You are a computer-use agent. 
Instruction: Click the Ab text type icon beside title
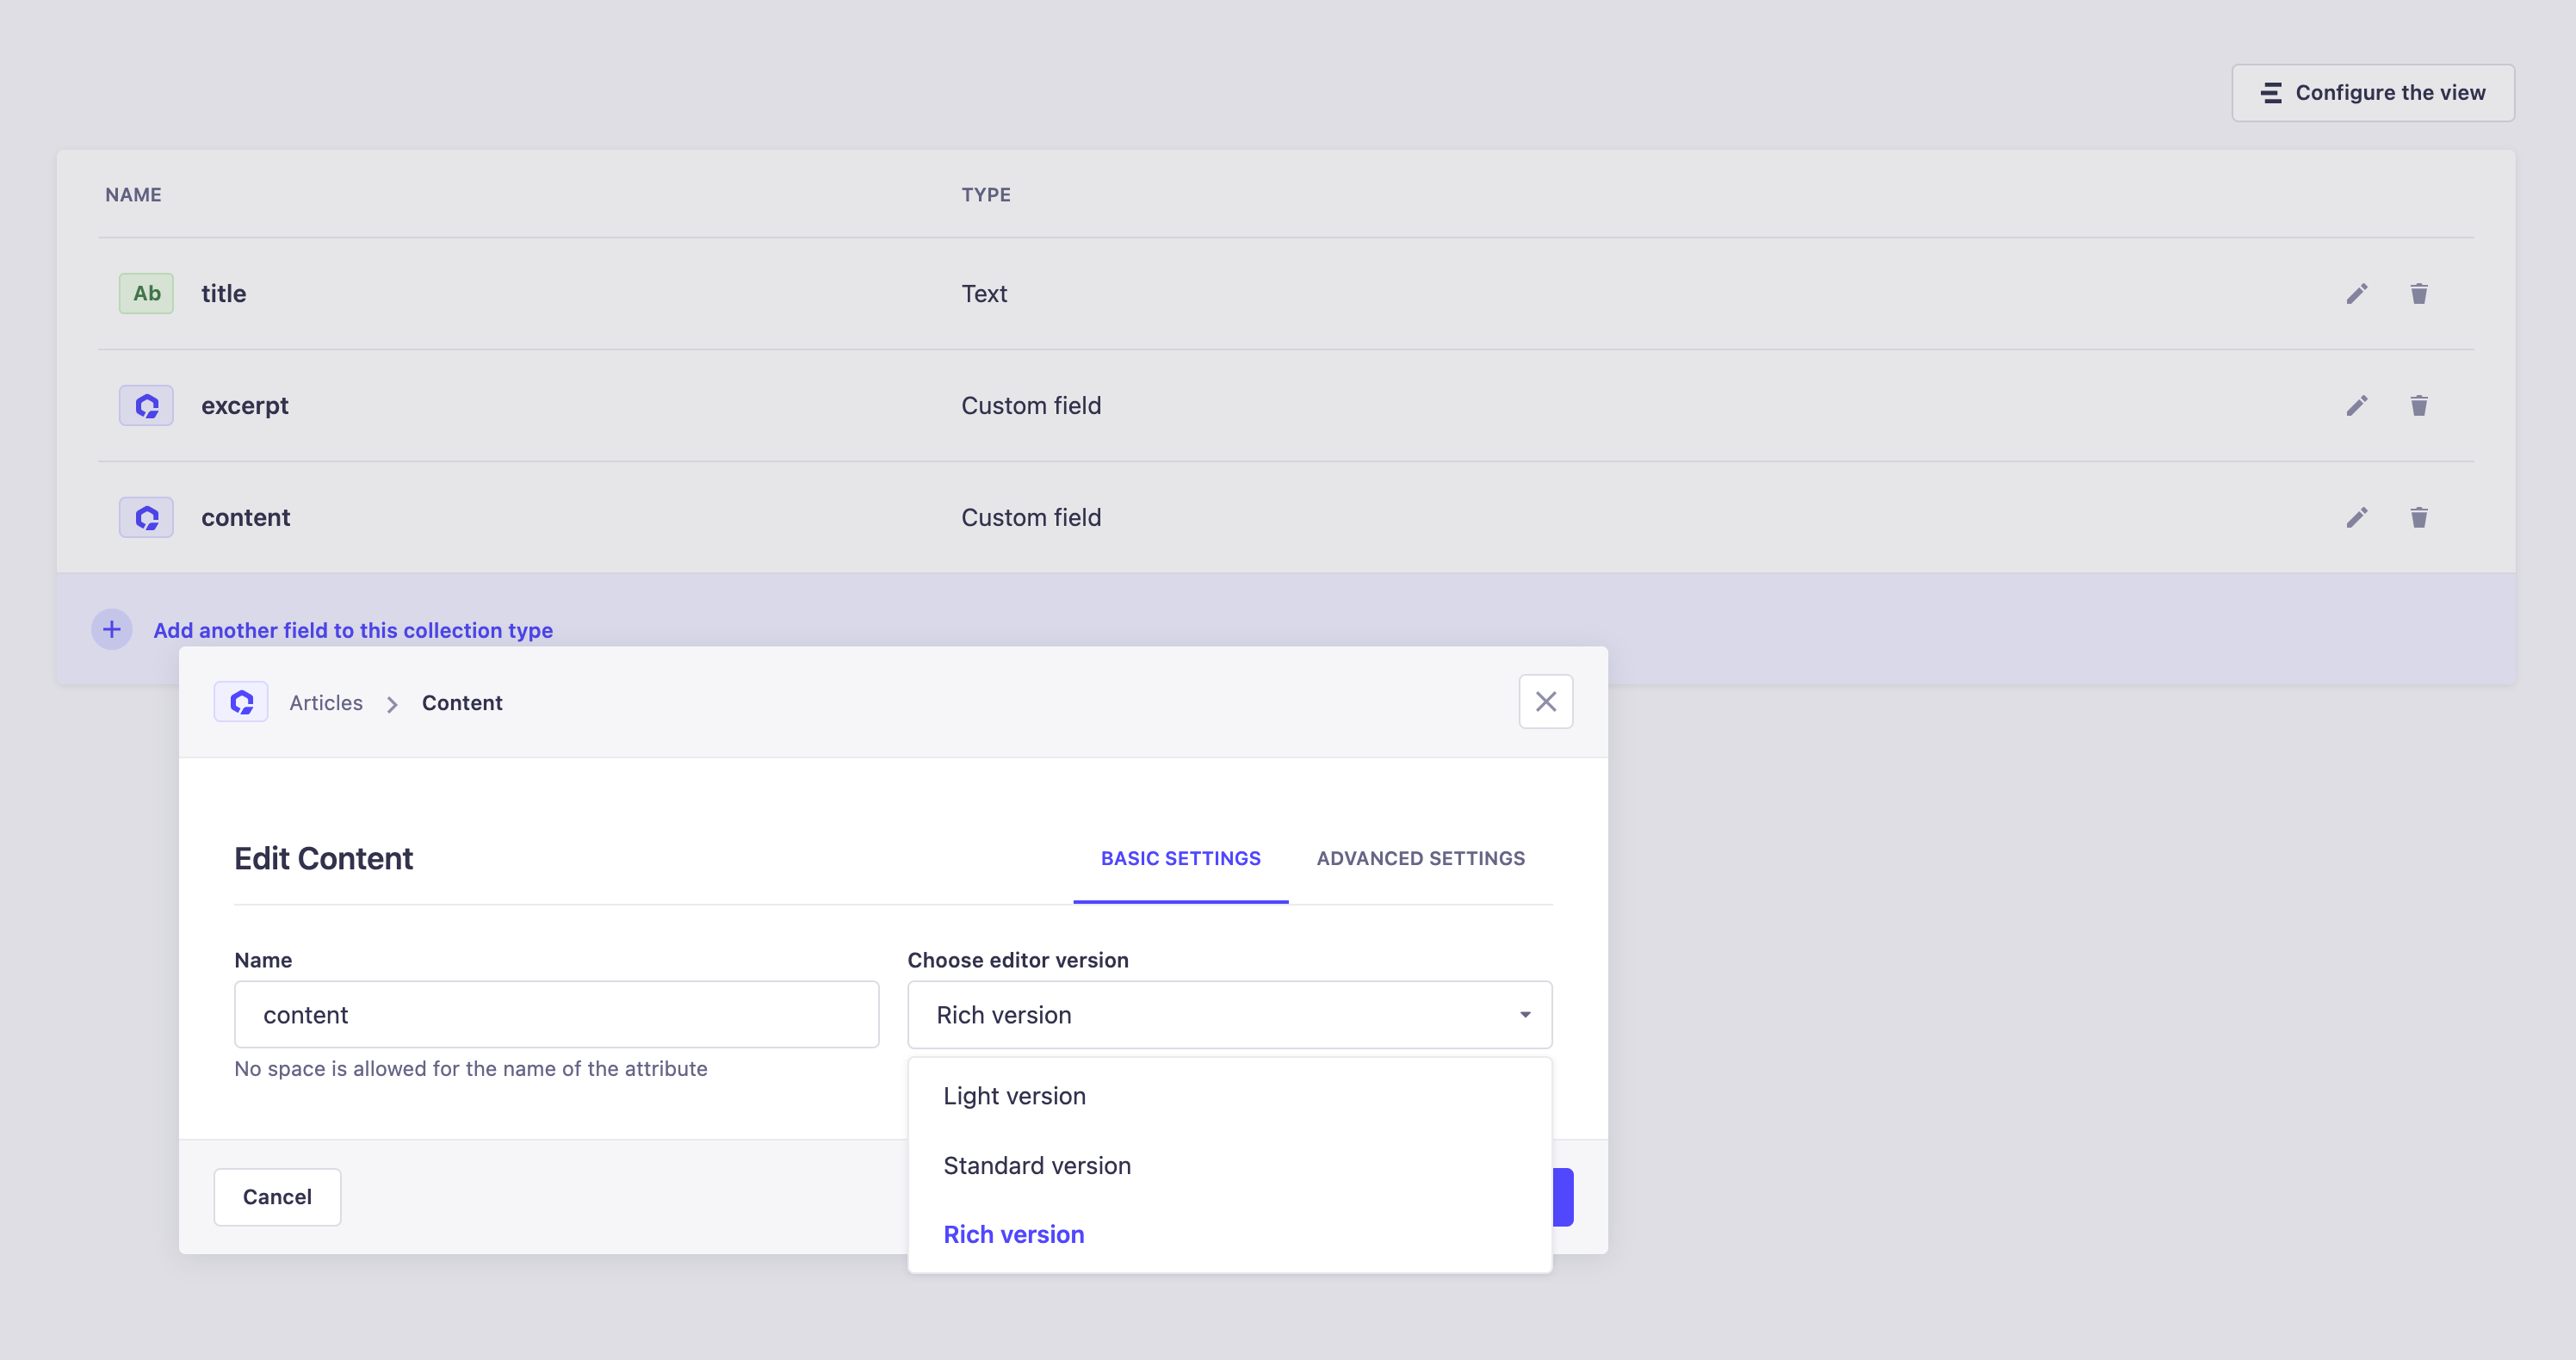(146, 293)
